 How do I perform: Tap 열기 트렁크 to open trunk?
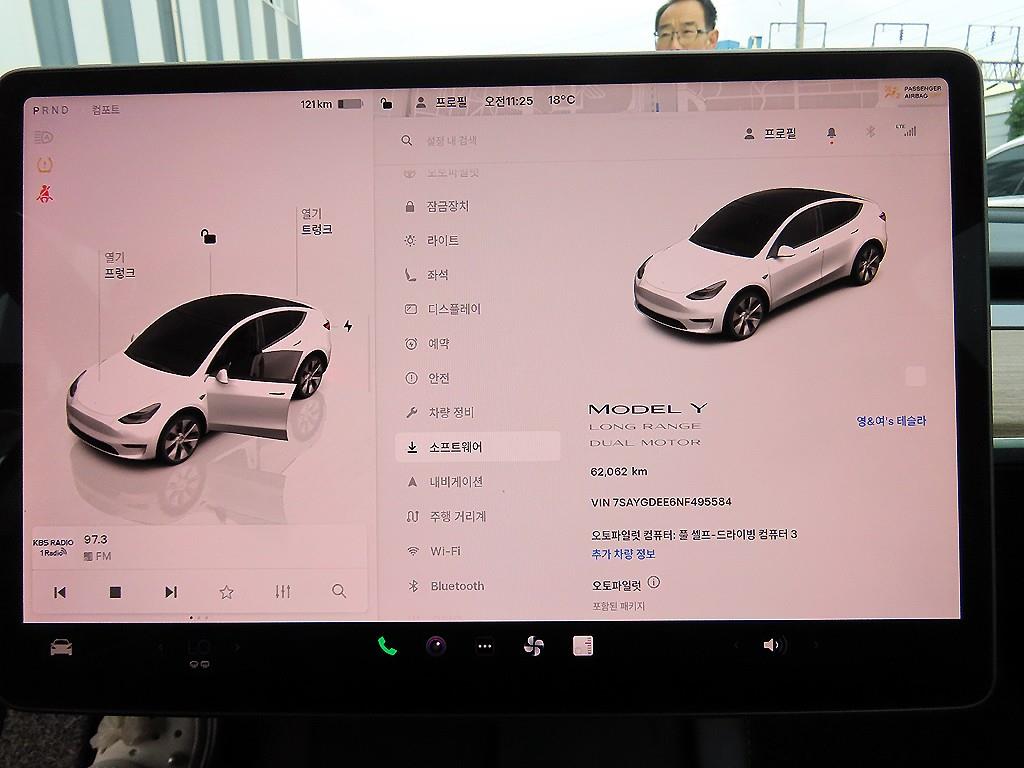click(316, 222)
